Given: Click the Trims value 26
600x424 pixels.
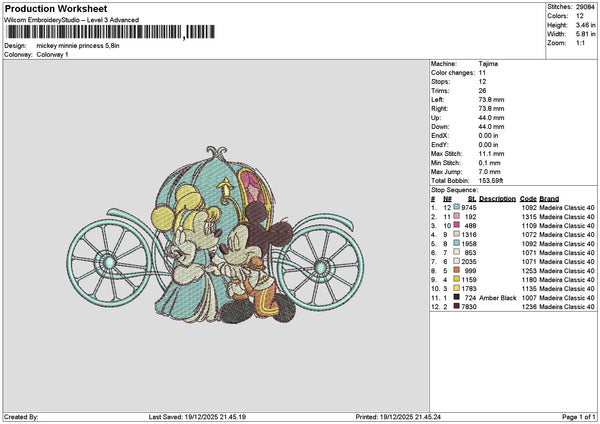Looking at the screenshot, I should click(482, 91).
